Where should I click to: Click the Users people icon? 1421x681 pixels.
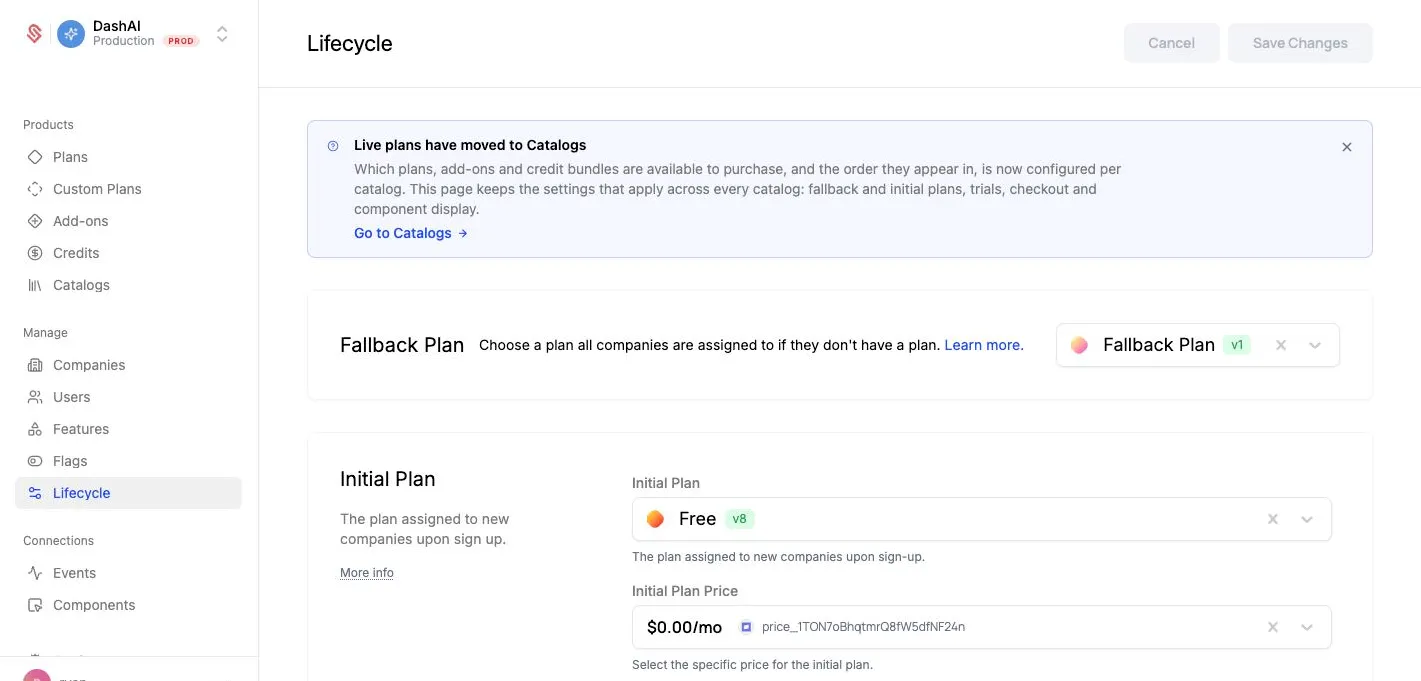[35, 397]
